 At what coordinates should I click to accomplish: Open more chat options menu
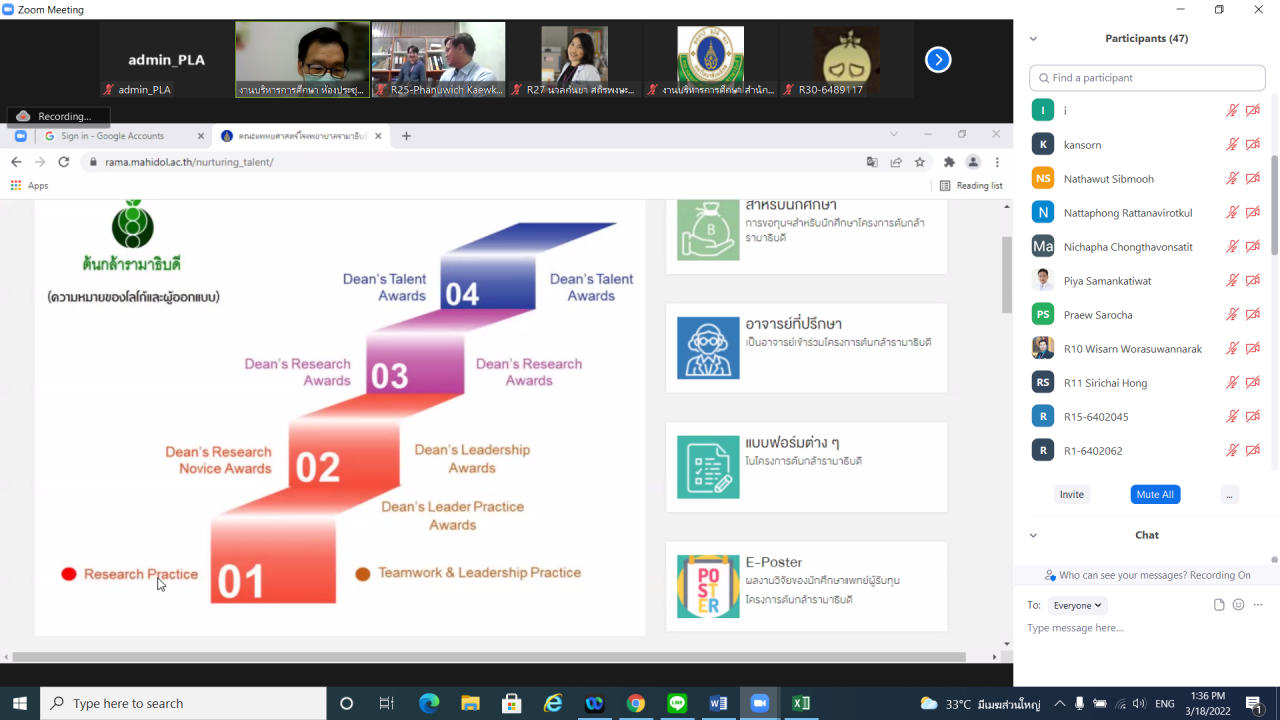tap(1258, 605)
